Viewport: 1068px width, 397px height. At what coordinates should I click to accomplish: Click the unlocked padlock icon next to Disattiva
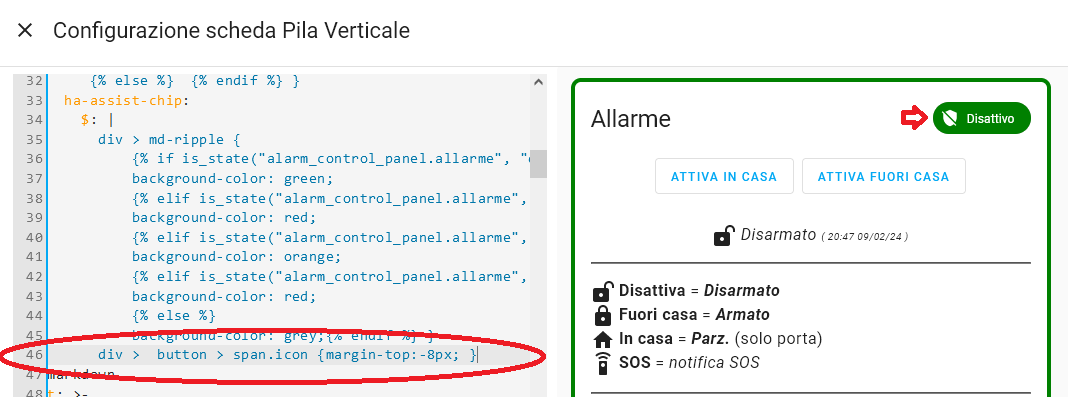[x=602, y=291]
